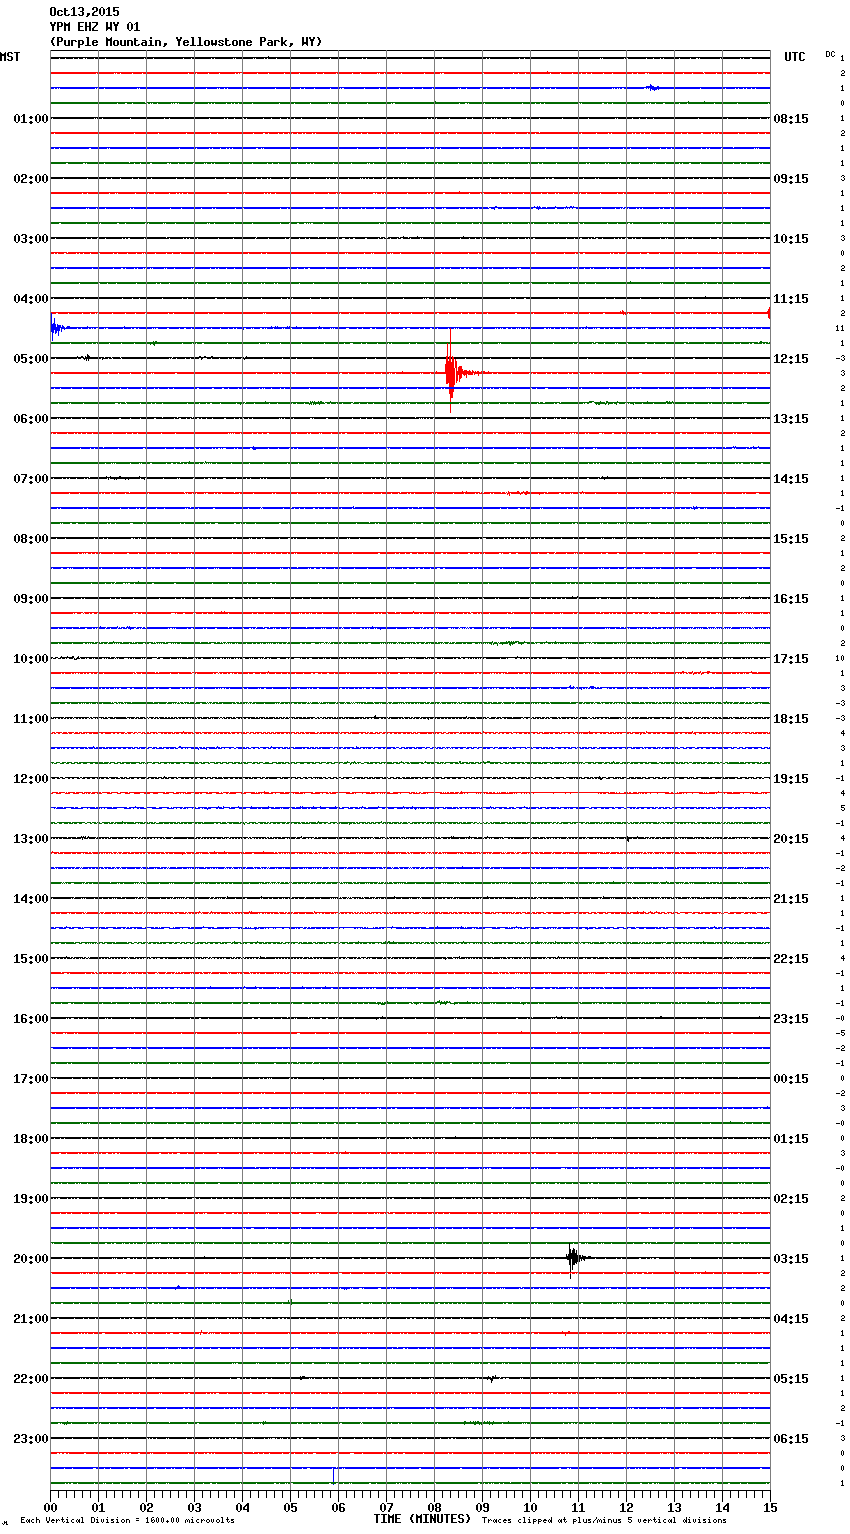Click the DC column header
Viewport: 850px width, 1534px height.
point(830,54)
